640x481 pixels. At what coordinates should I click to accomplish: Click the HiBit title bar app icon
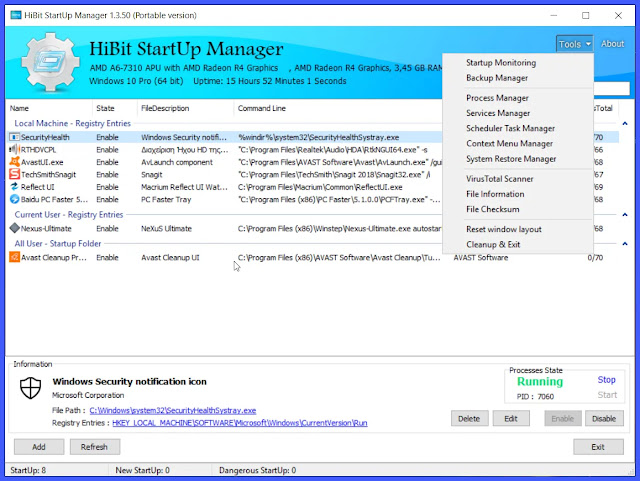click(16, 16)
